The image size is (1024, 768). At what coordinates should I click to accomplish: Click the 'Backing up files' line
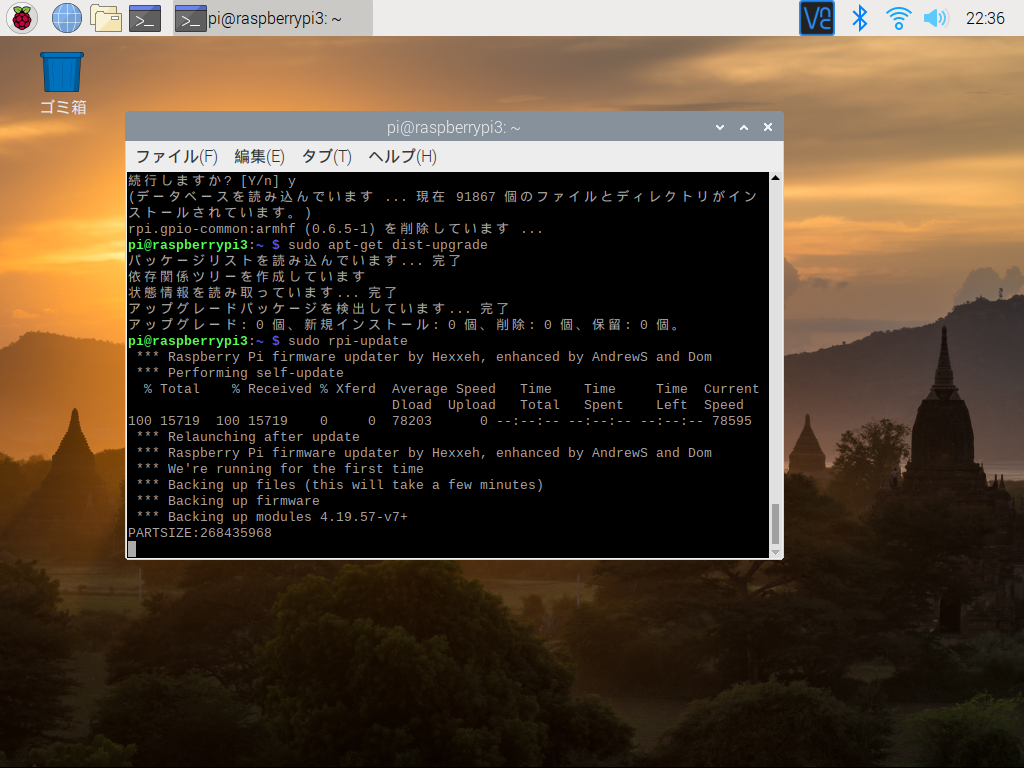tap(340, 485)
